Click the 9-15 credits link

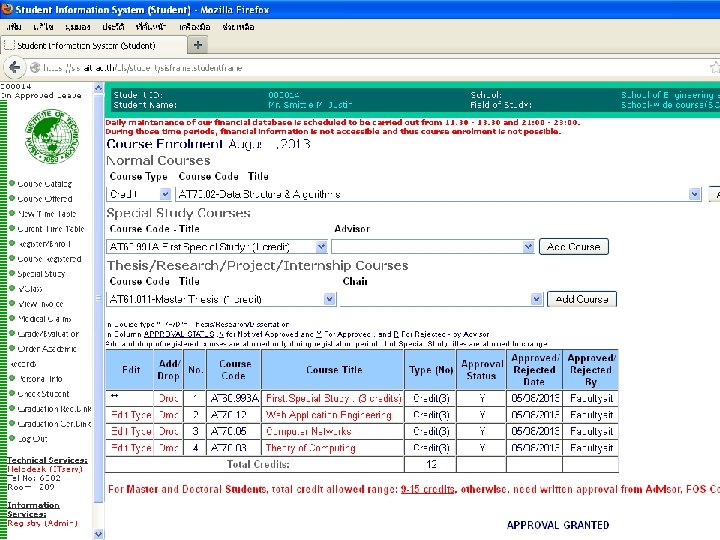(x=428, y=489)
